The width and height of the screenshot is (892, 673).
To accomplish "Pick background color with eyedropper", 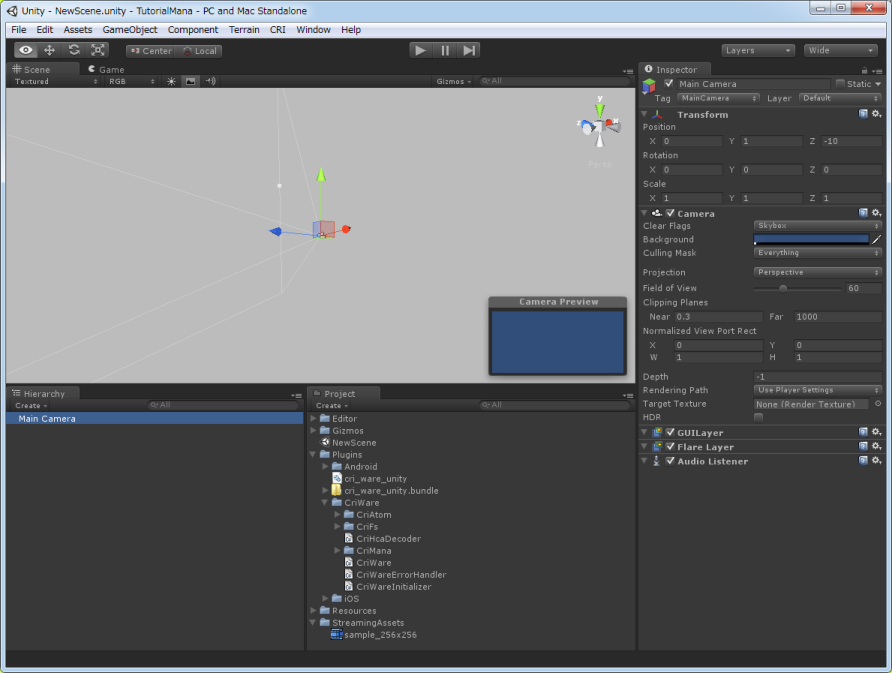I will [x=877, y=240].
